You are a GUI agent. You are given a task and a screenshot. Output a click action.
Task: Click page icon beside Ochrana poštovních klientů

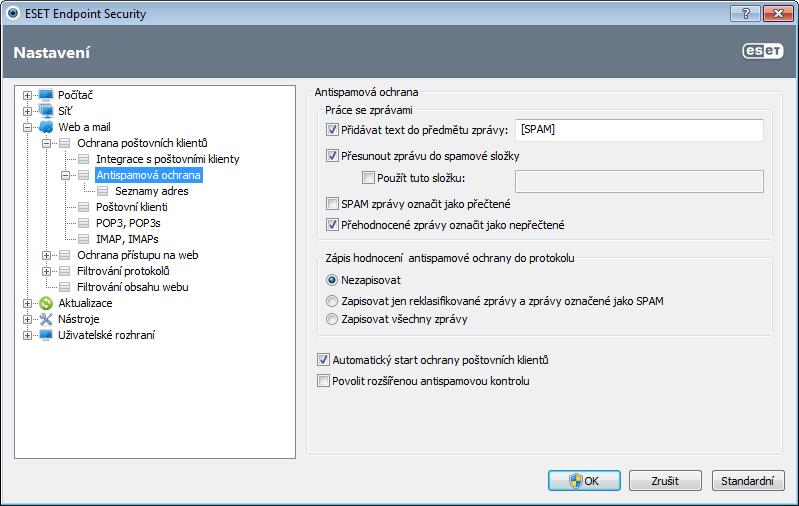[65, 143]
